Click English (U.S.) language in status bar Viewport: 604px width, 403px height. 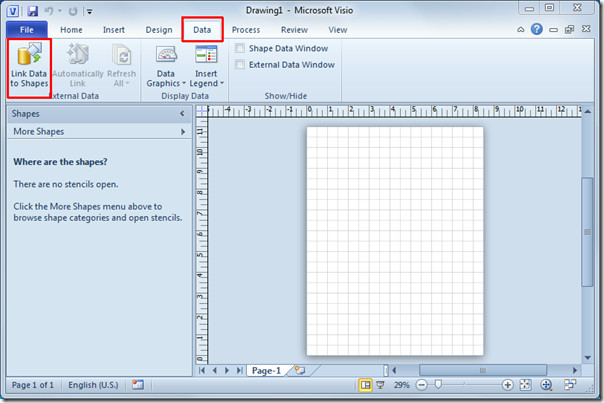[93, 385]
